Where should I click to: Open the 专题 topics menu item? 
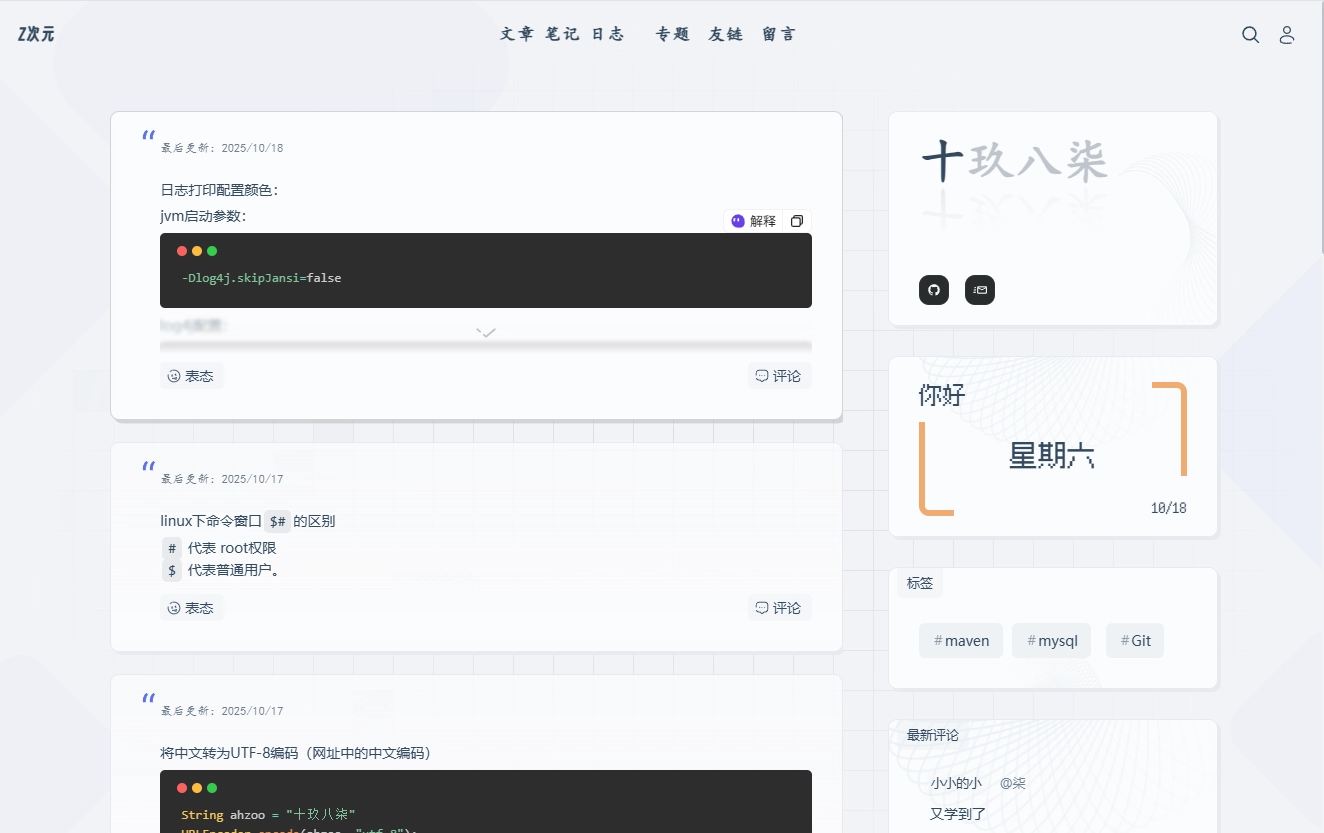coord(673,34)
